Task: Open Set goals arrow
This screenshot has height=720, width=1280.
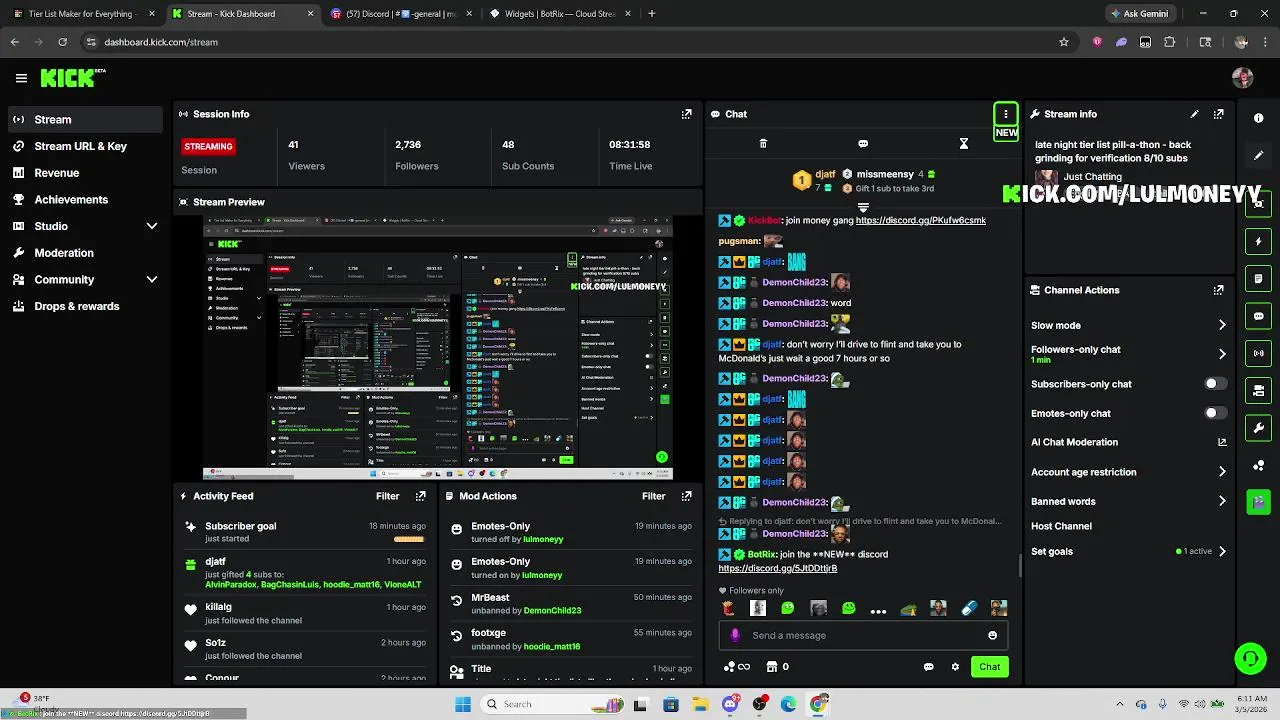Action: (x=1222, y=551)
